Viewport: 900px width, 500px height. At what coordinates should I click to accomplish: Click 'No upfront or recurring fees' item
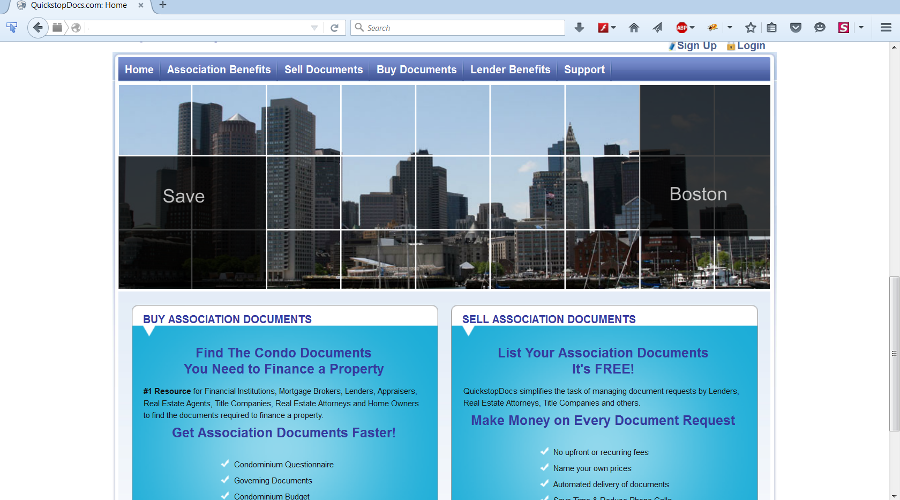[x=600, y=452]
